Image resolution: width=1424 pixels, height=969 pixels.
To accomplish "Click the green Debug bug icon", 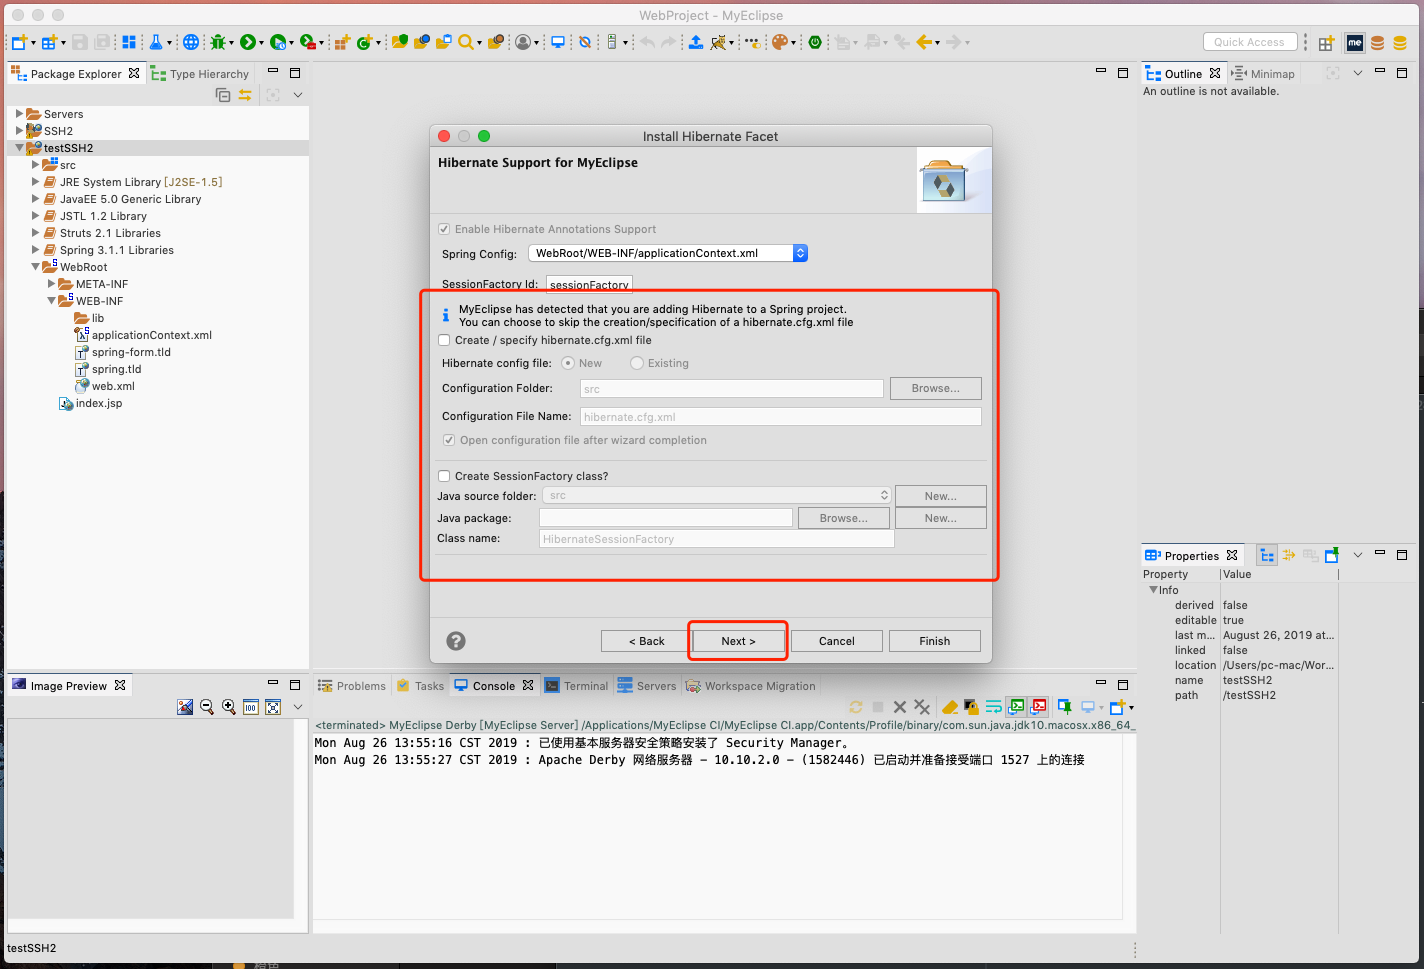I will click(218, 42).
